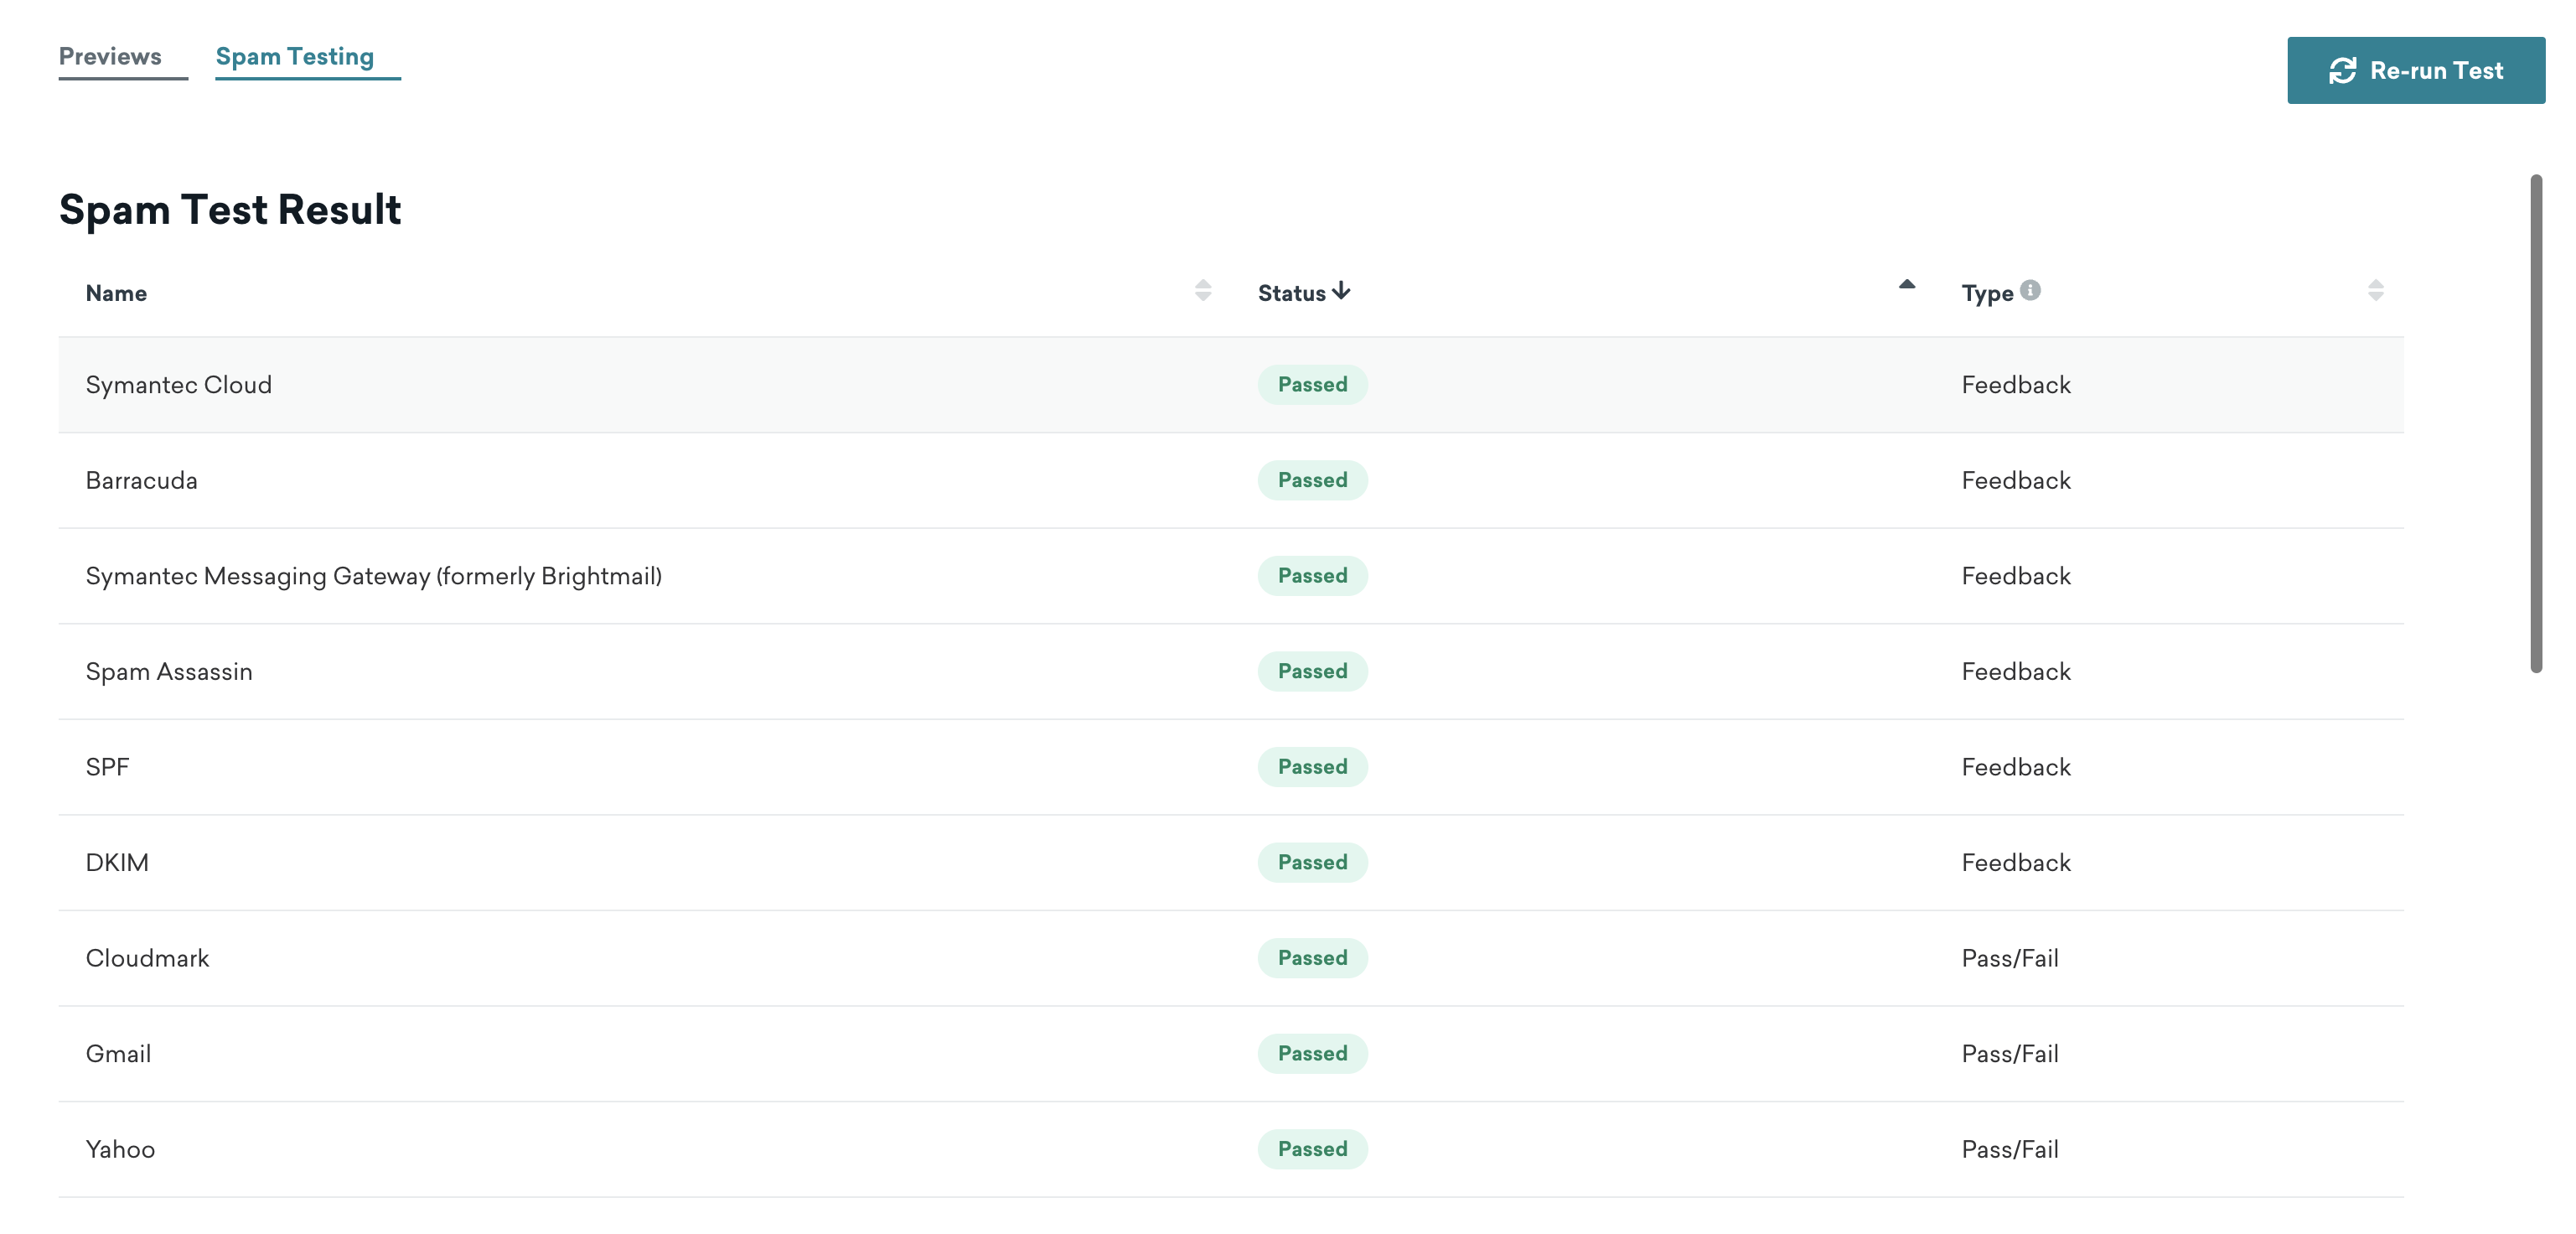The width and height of the screenshot is (2576, 1234).
Task: Sort by Name column descending
Action: click(1203, 298)
